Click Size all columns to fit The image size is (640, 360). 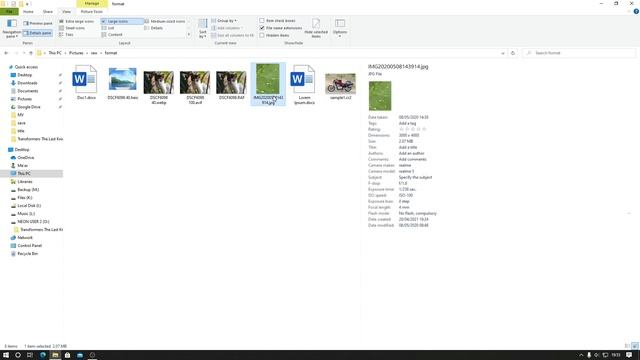(x=233, y=36)
